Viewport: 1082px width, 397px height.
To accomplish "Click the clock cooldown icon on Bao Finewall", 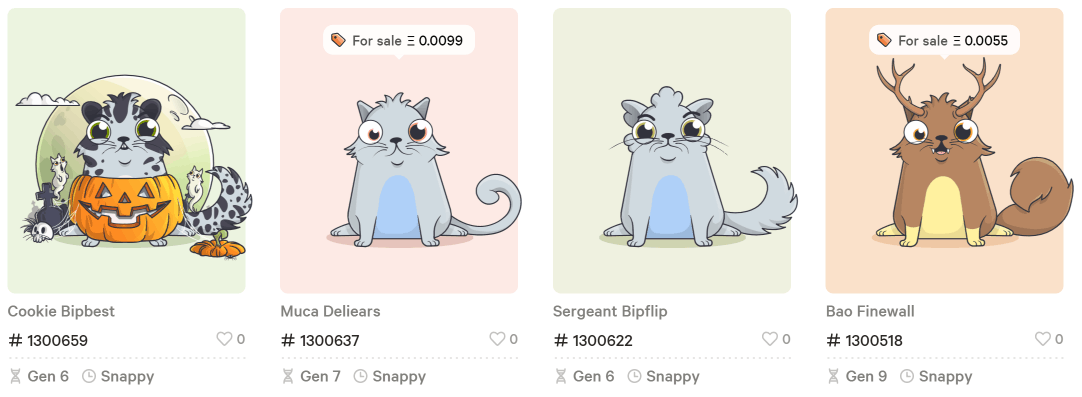I will click(x=907, y=376).
